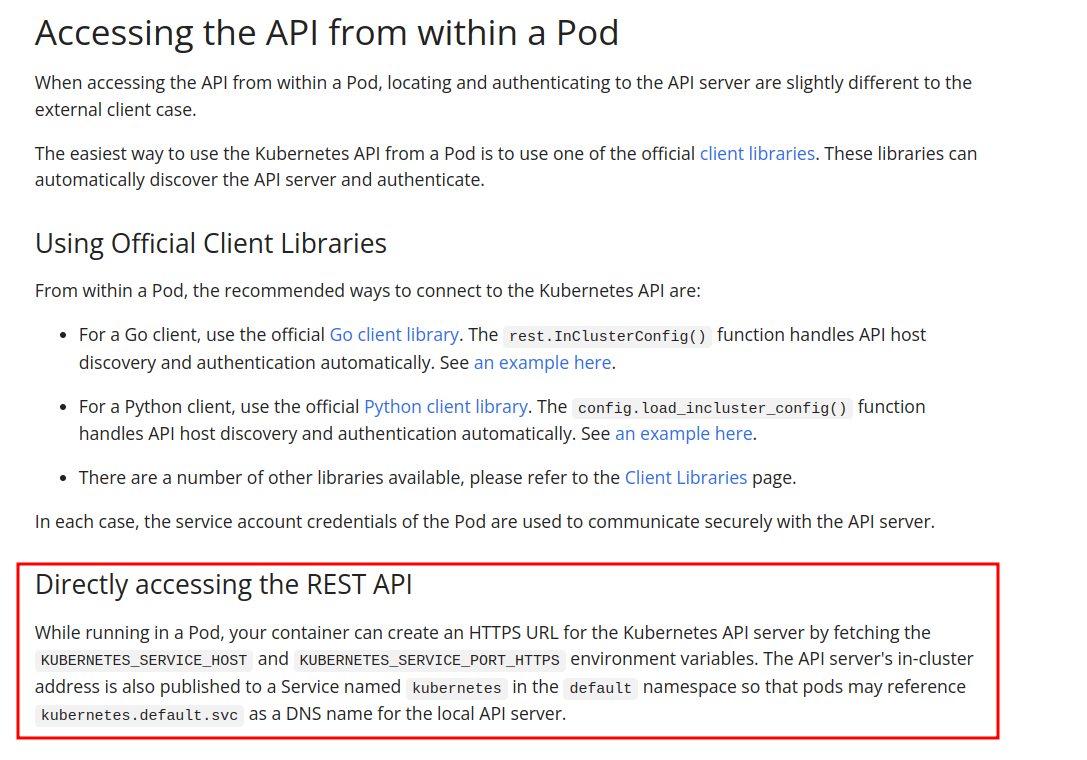Open the 'Client Libraries' page link

[685, 477]
